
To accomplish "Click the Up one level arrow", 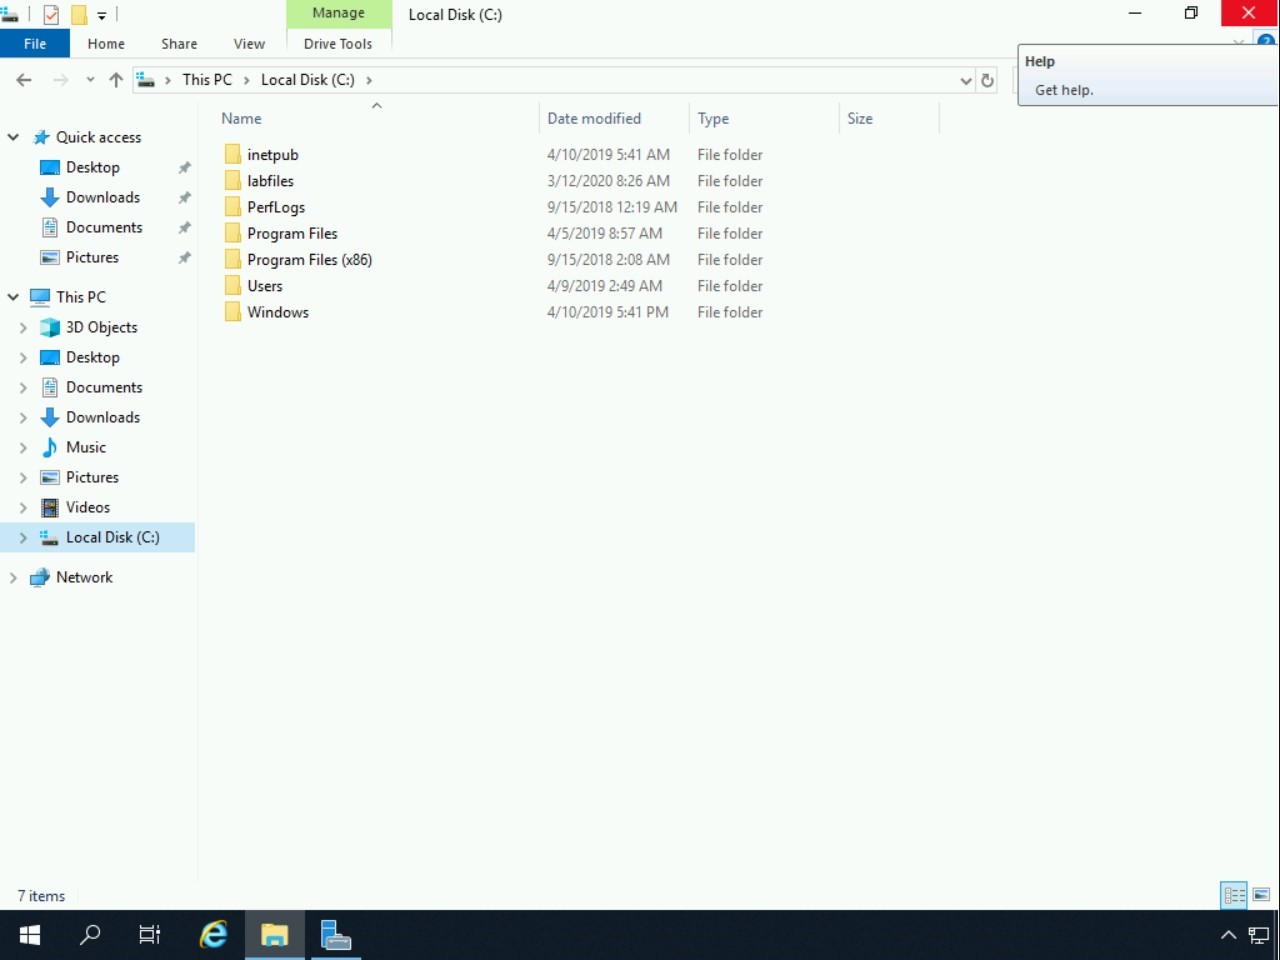I will tap(116, 80).
